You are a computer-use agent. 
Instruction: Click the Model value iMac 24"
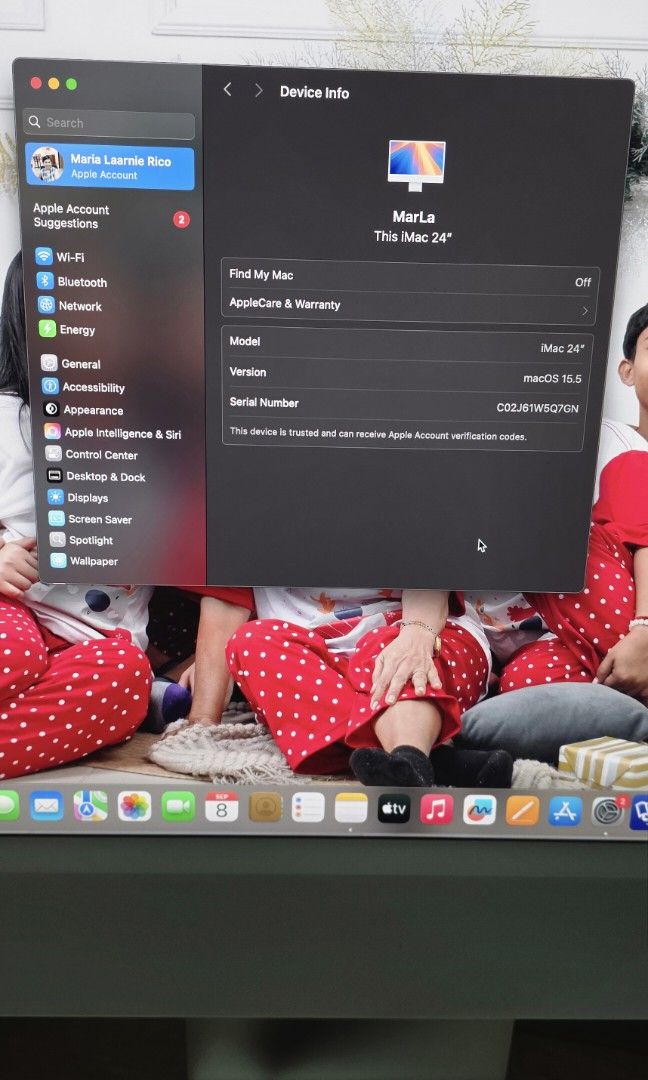point(562,348)
